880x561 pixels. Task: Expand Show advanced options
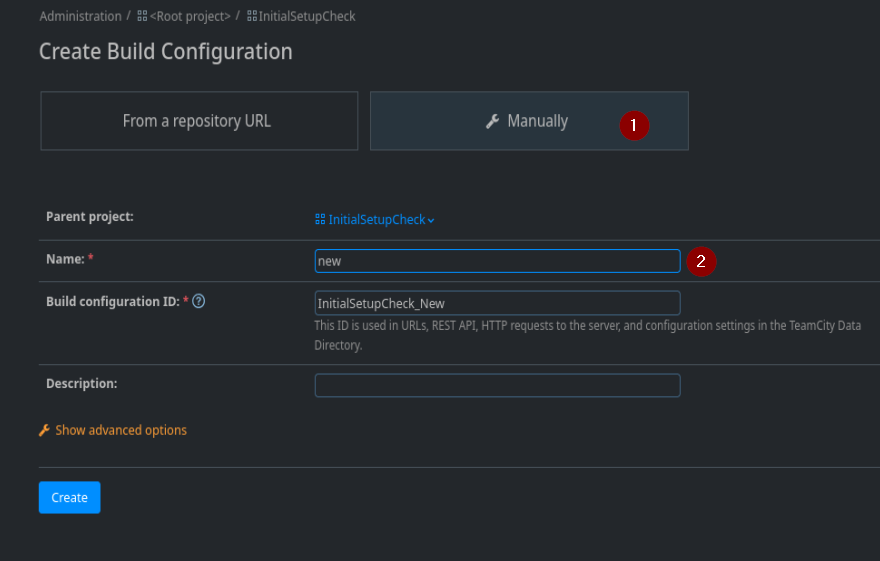pos(121,430)
